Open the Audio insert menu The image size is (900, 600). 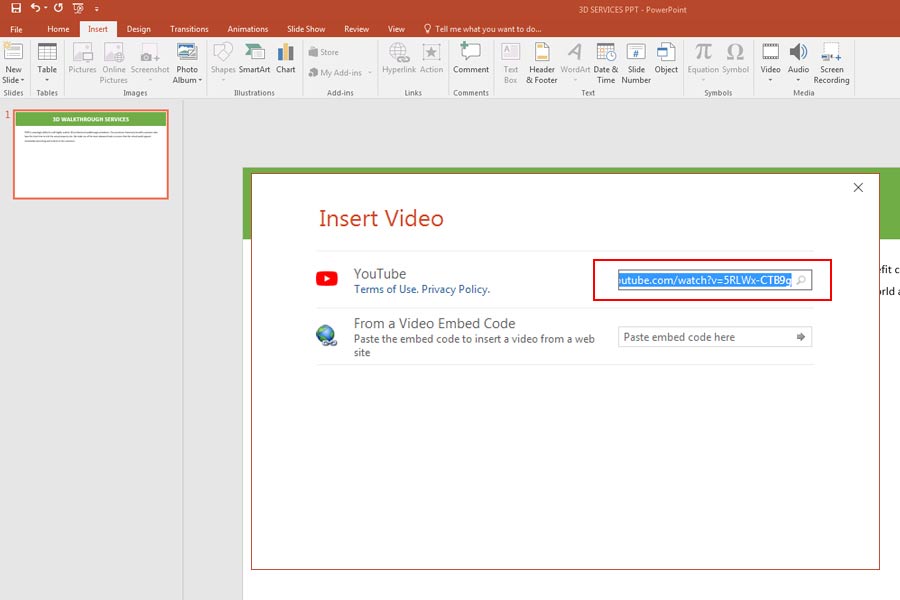pos(798,62)
